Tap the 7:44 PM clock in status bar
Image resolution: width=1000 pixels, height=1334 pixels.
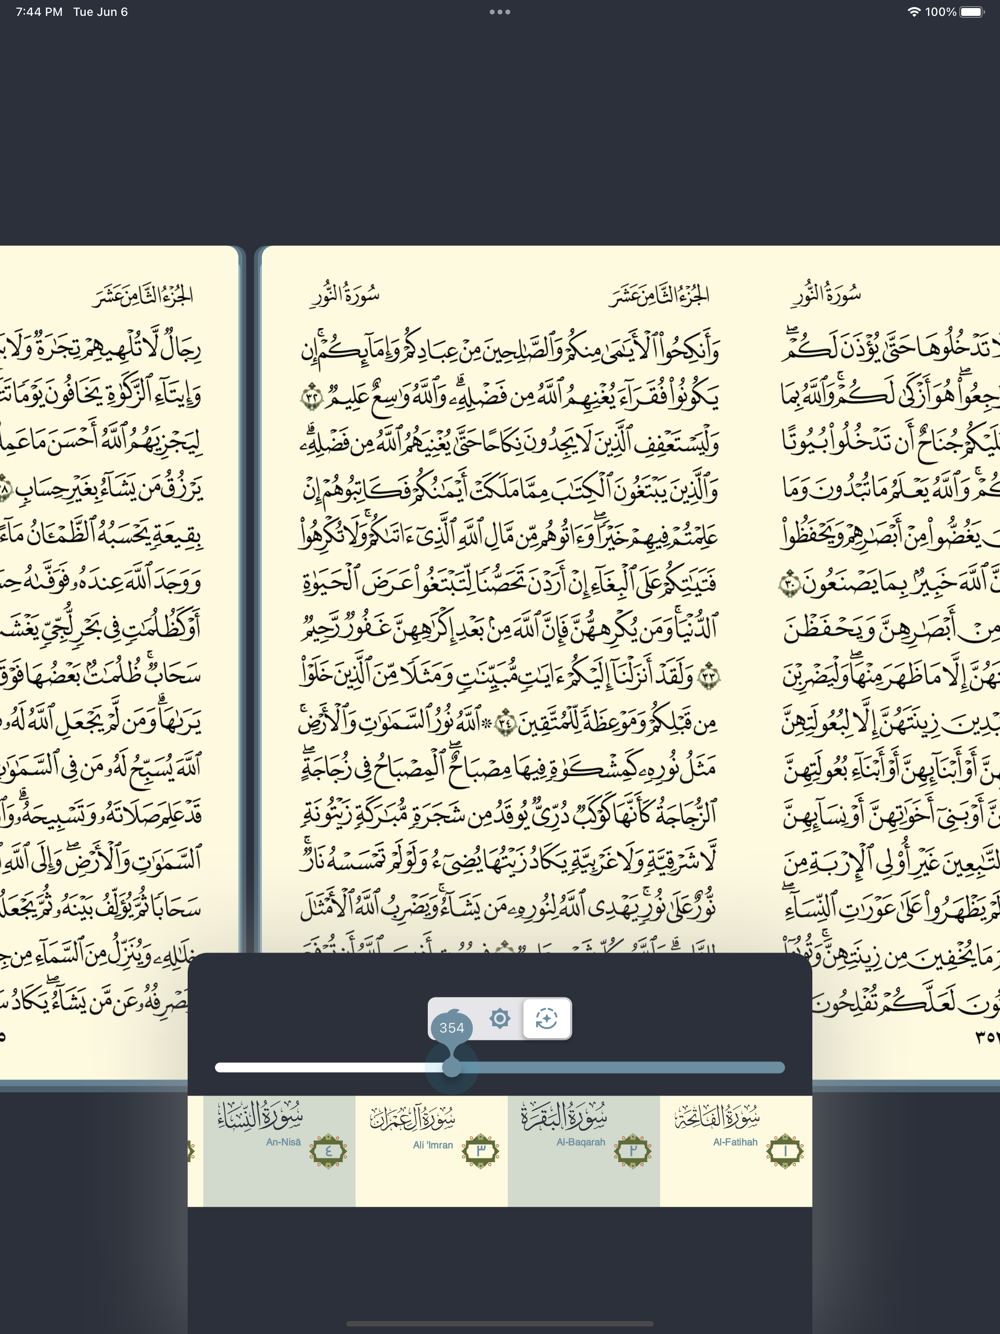[x=39, y=12]
